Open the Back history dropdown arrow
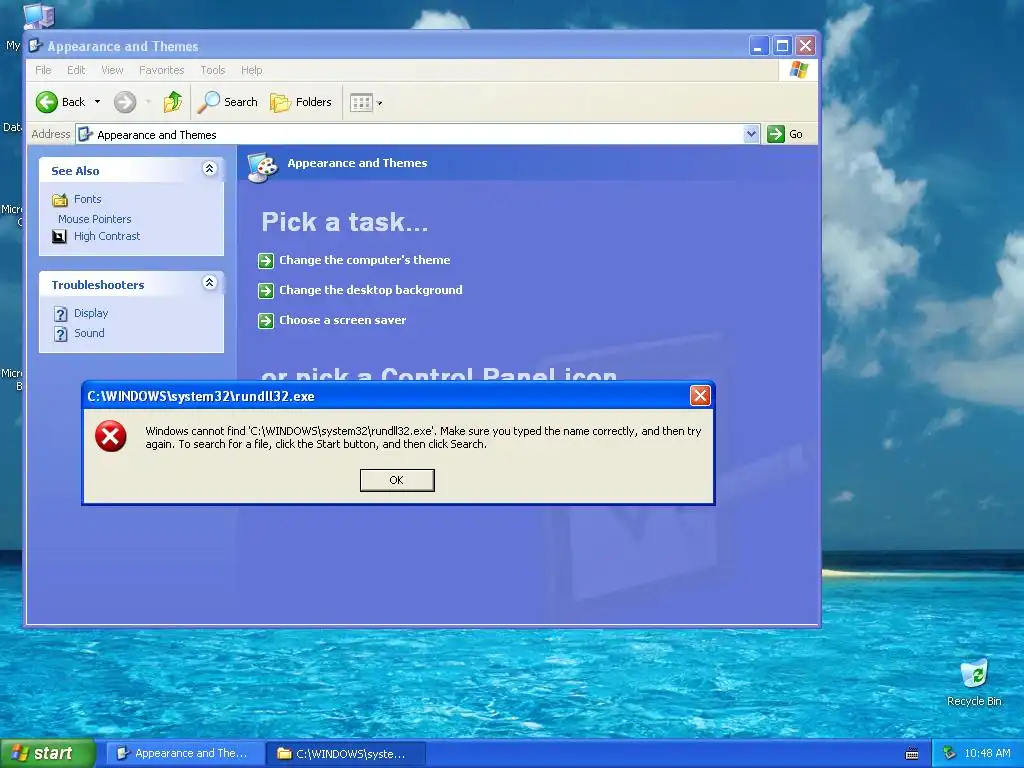Image resolution: width=1024 pixels, height=768 pixels. click(x=97, y=102)
